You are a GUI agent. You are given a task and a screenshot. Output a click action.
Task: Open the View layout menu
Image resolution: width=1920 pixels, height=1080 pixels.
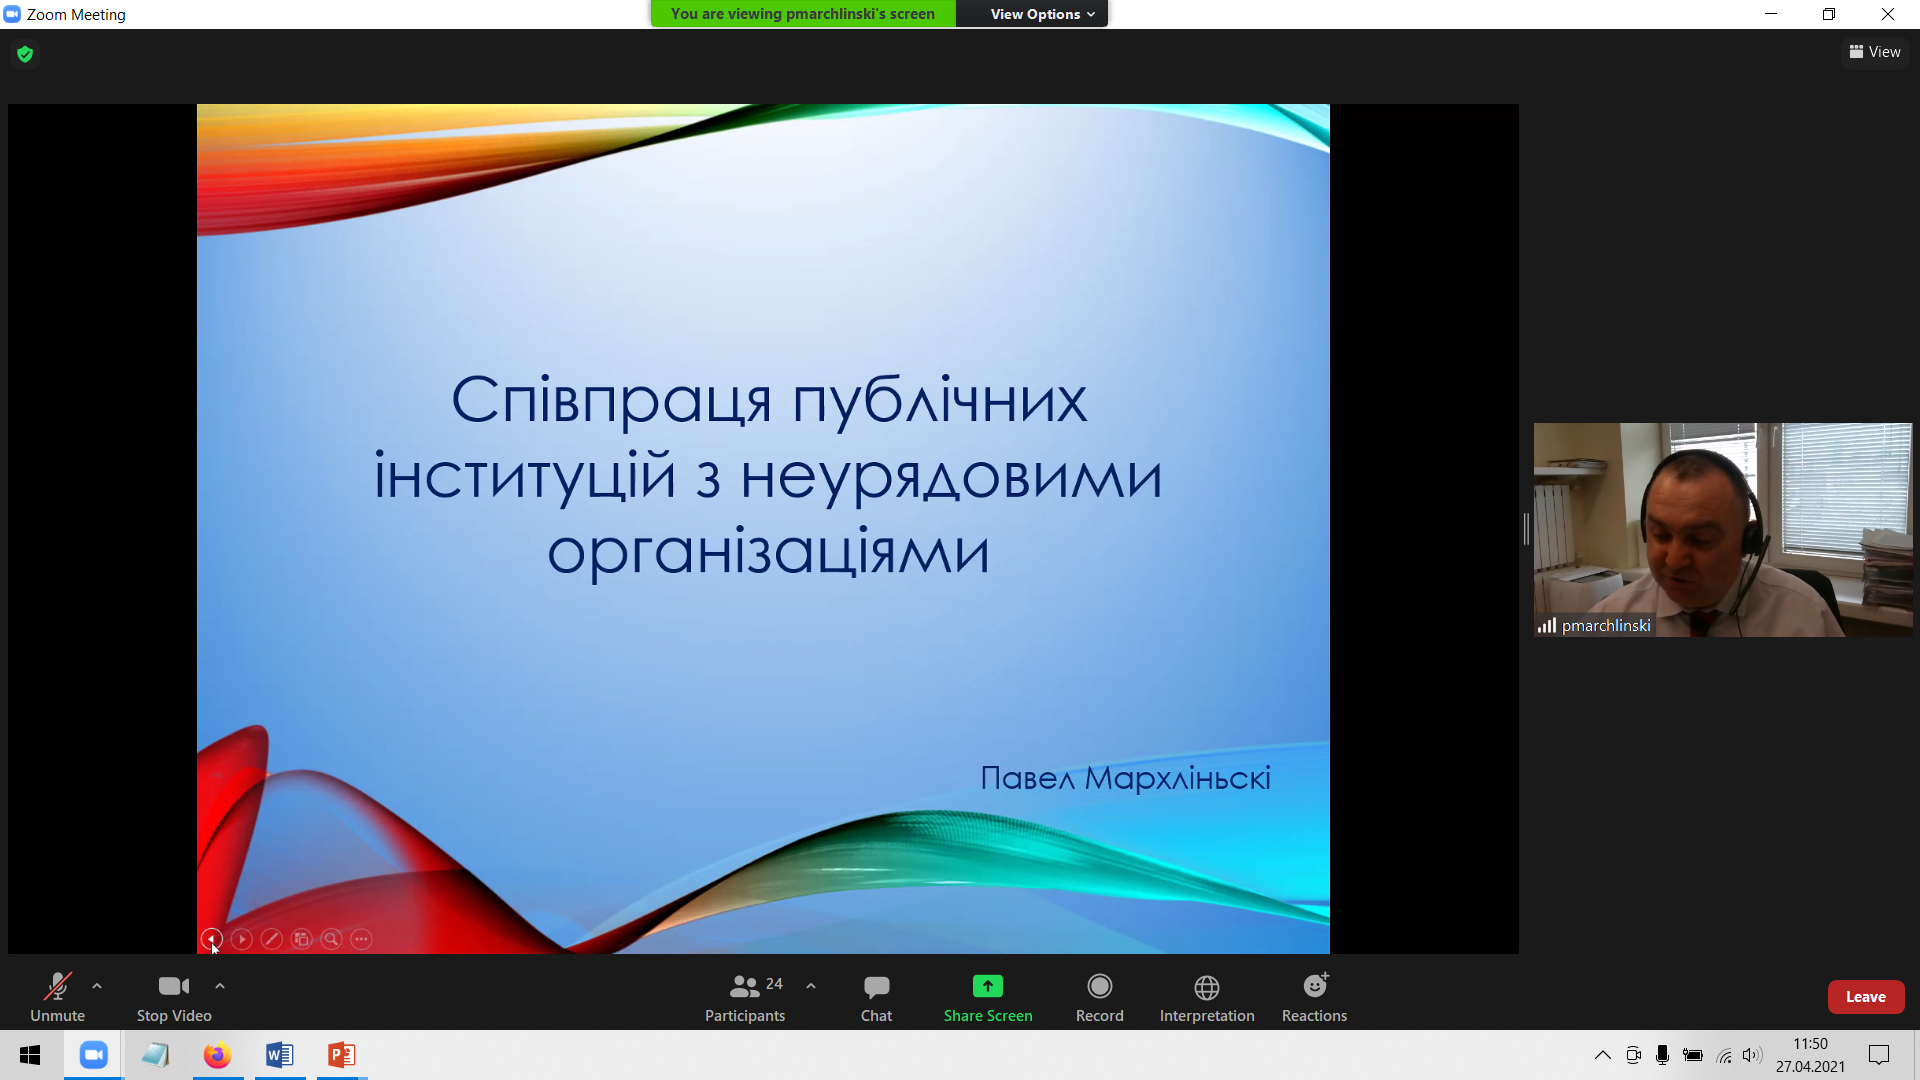click(x=1875, y=52)
